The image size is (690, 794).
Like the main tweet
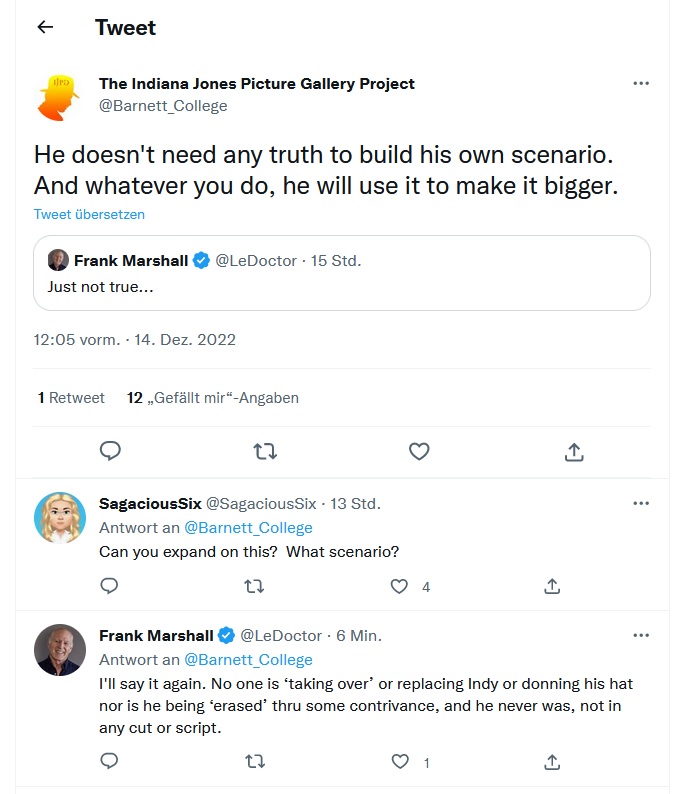(419, 451)
